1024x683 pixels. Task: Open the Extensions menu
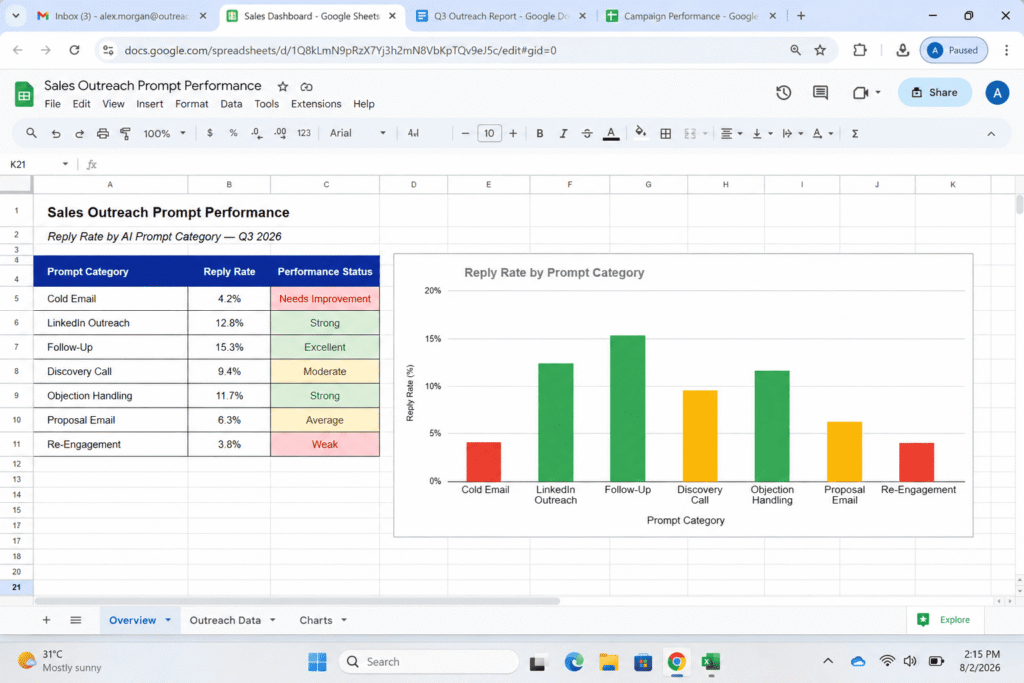click(316, 104)
